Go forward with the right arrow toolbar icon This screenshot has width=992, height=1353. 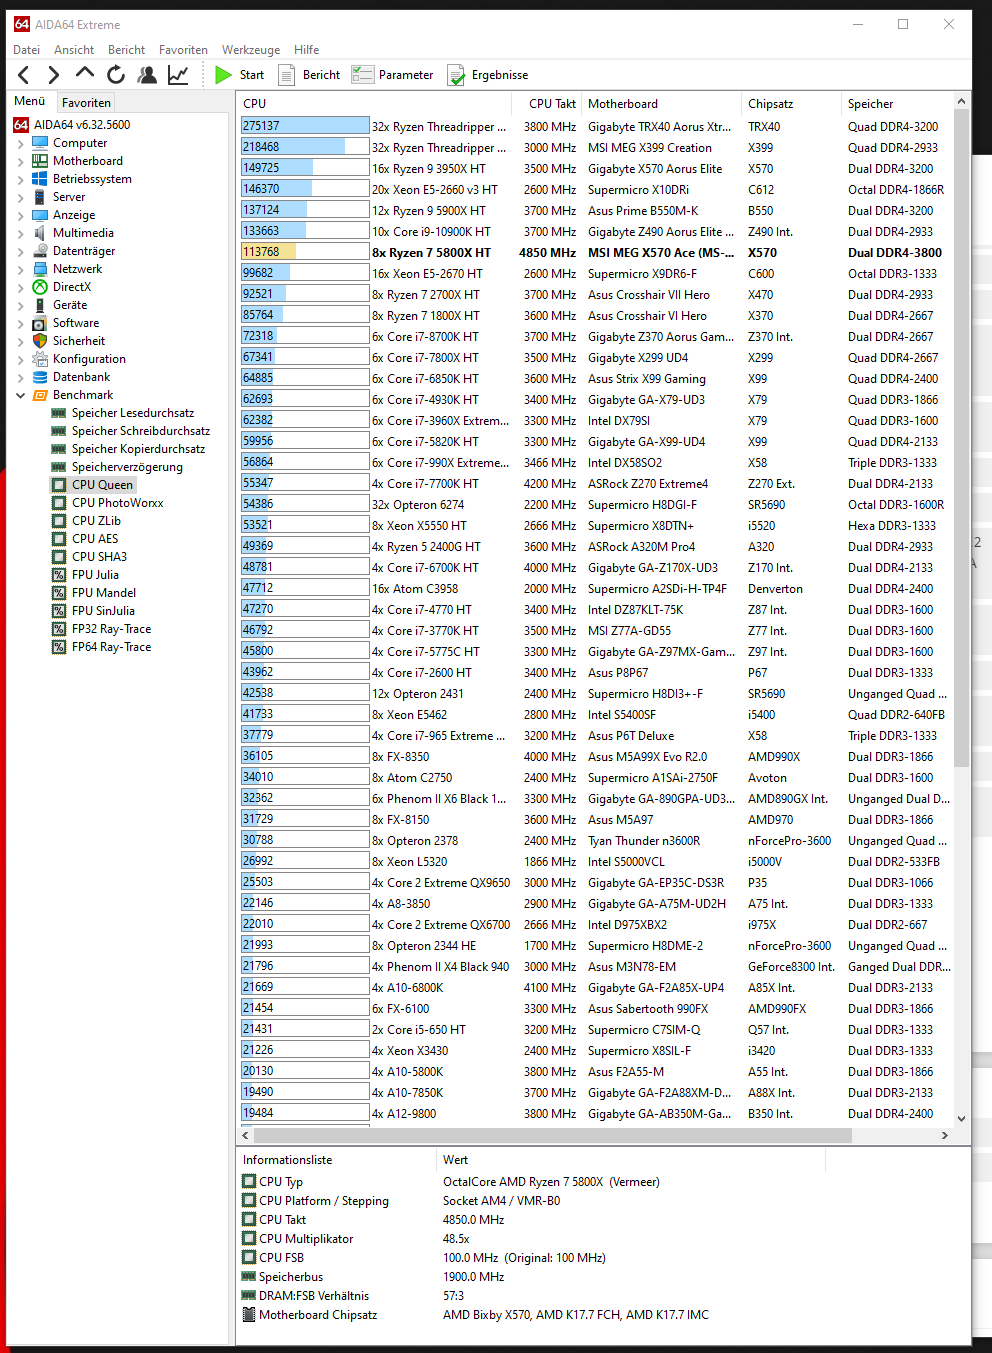point(54,75)
